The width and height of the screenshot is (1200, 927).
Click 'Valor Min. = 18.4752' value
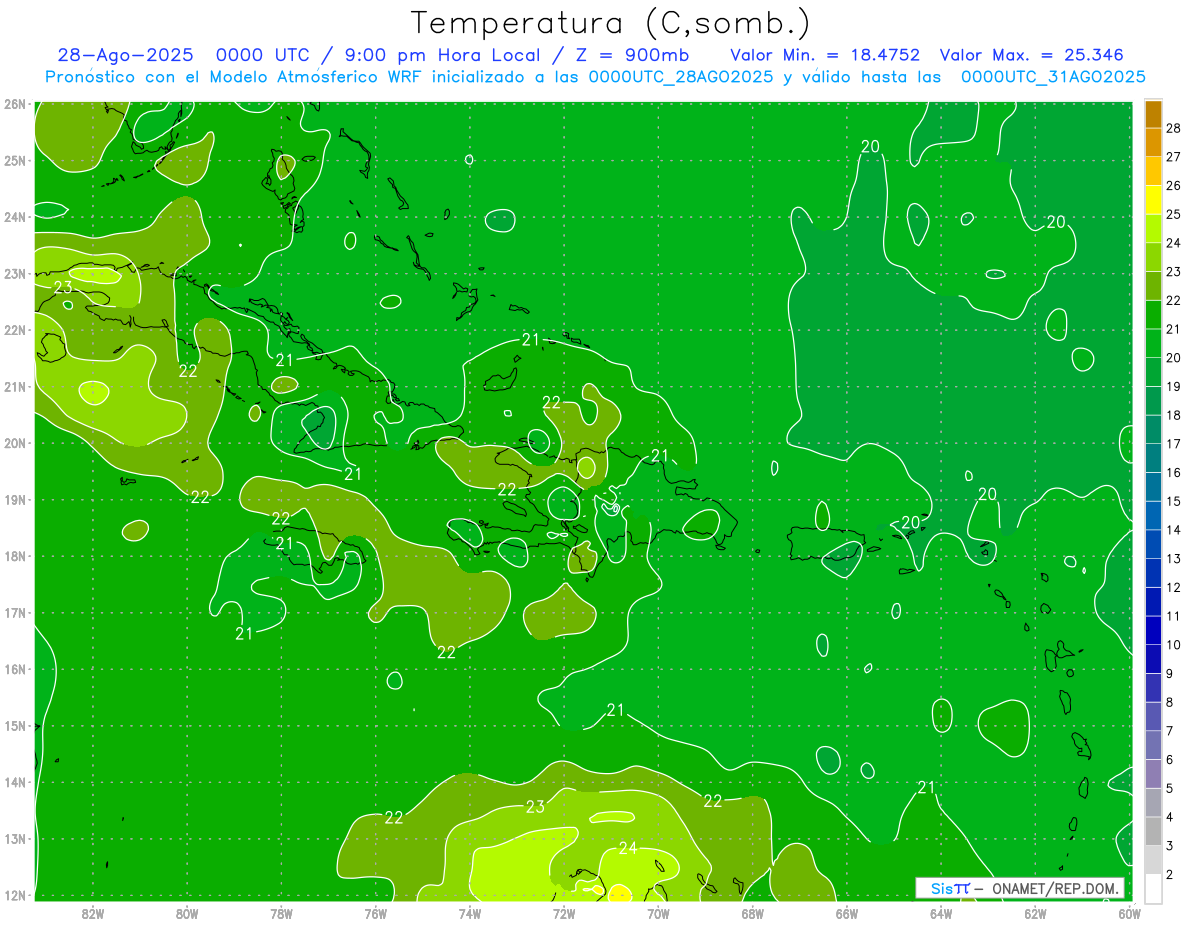click(825, 55)
